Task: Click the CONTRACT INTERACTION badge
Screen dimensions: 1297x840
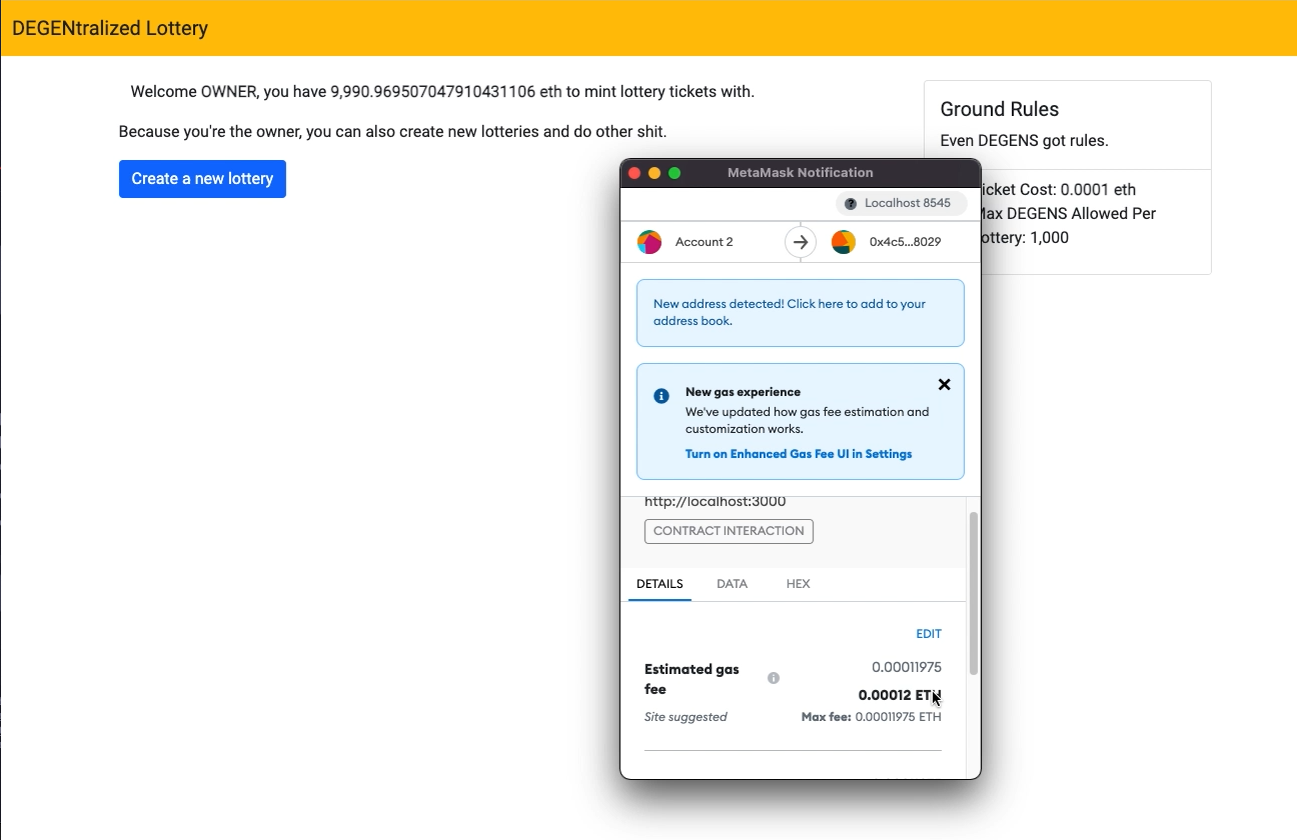Action: [x=728, y=531]
